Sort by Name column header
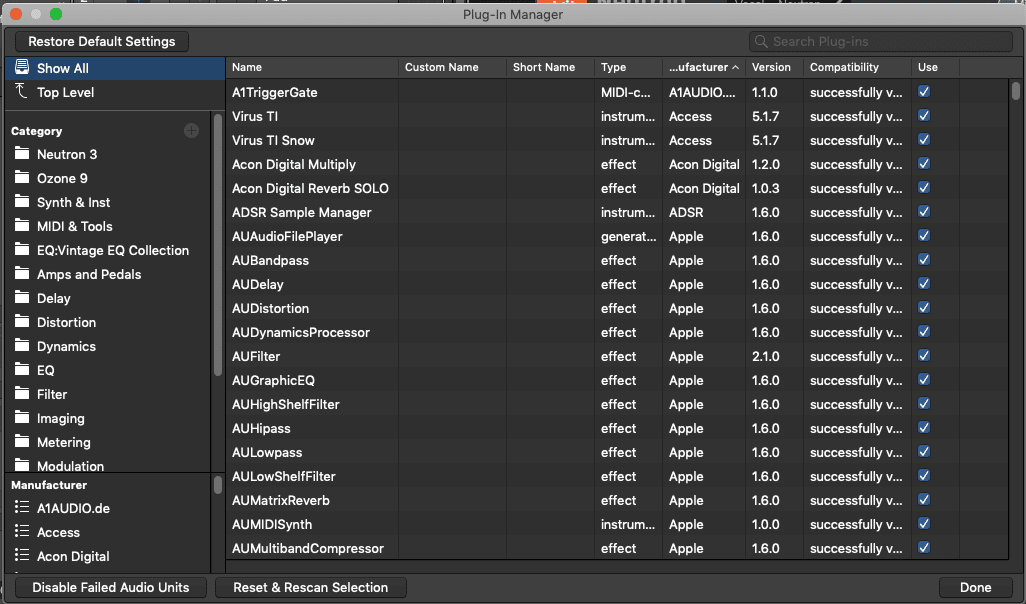Screen dimensions: 1026x604 tap(312, 67)
